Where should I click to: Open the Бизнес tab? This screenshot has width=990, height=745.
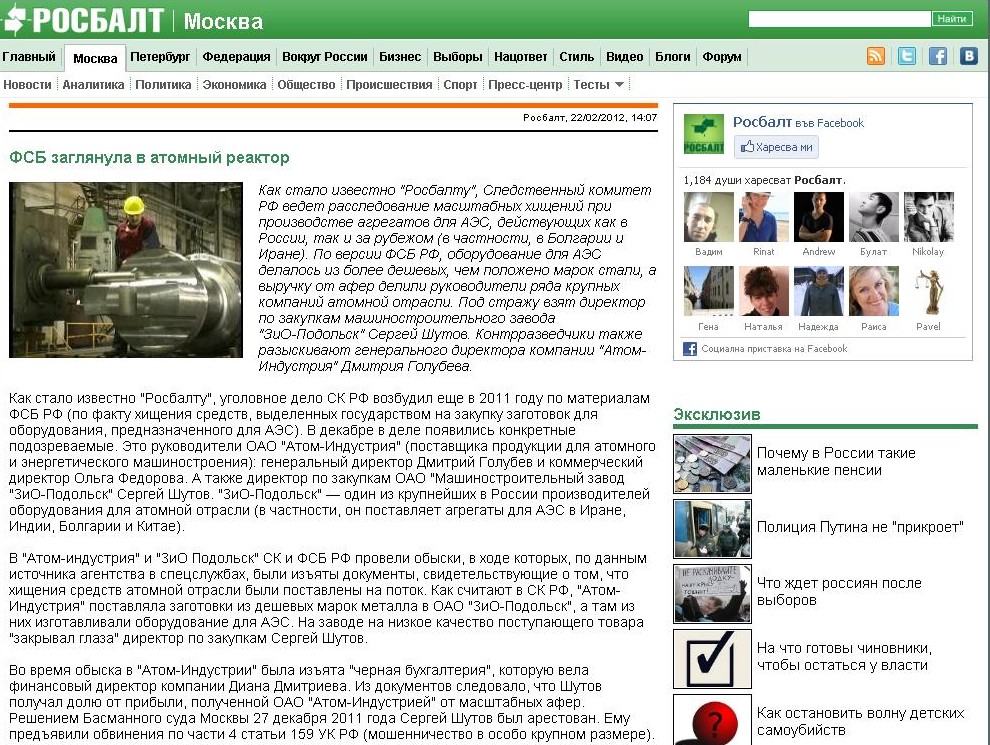coord(400,57)
